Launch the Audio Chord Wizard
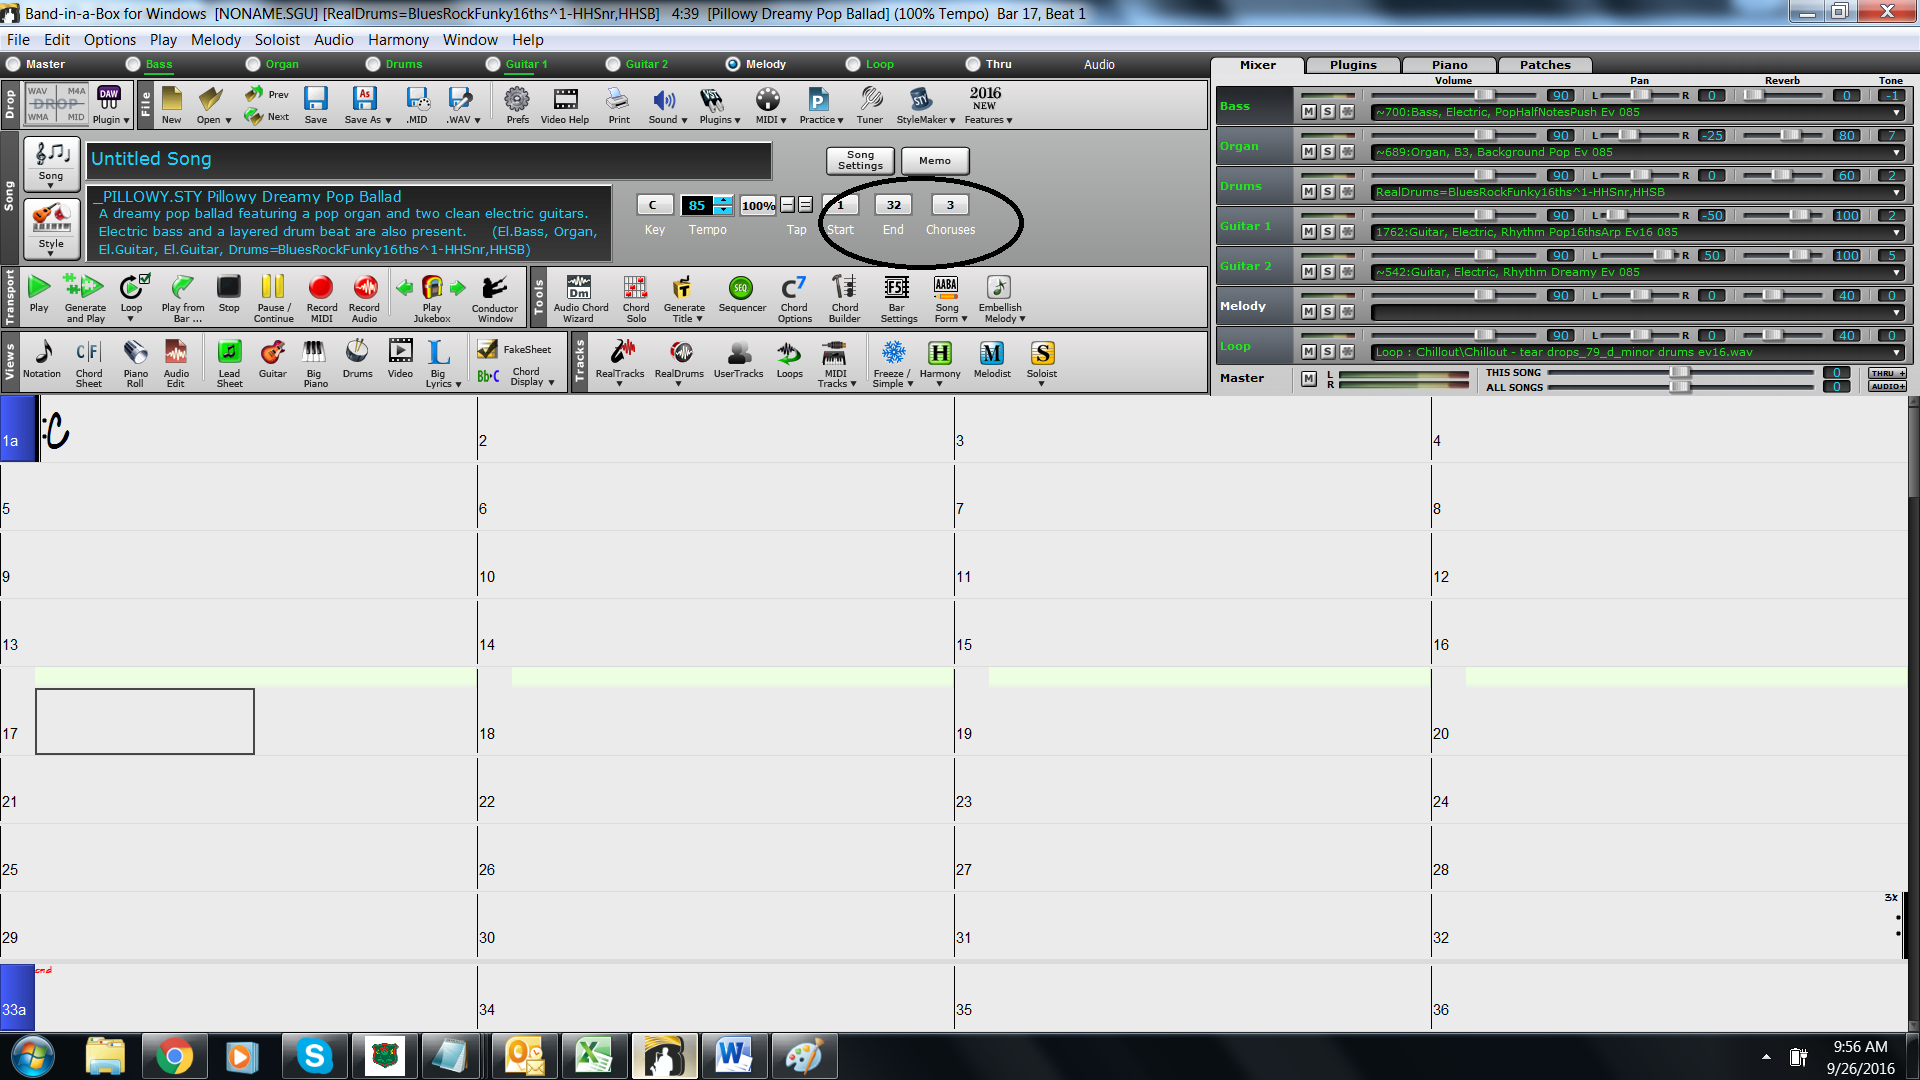The height and width of the screenshot is (1080, 1920). pos(580,298)
